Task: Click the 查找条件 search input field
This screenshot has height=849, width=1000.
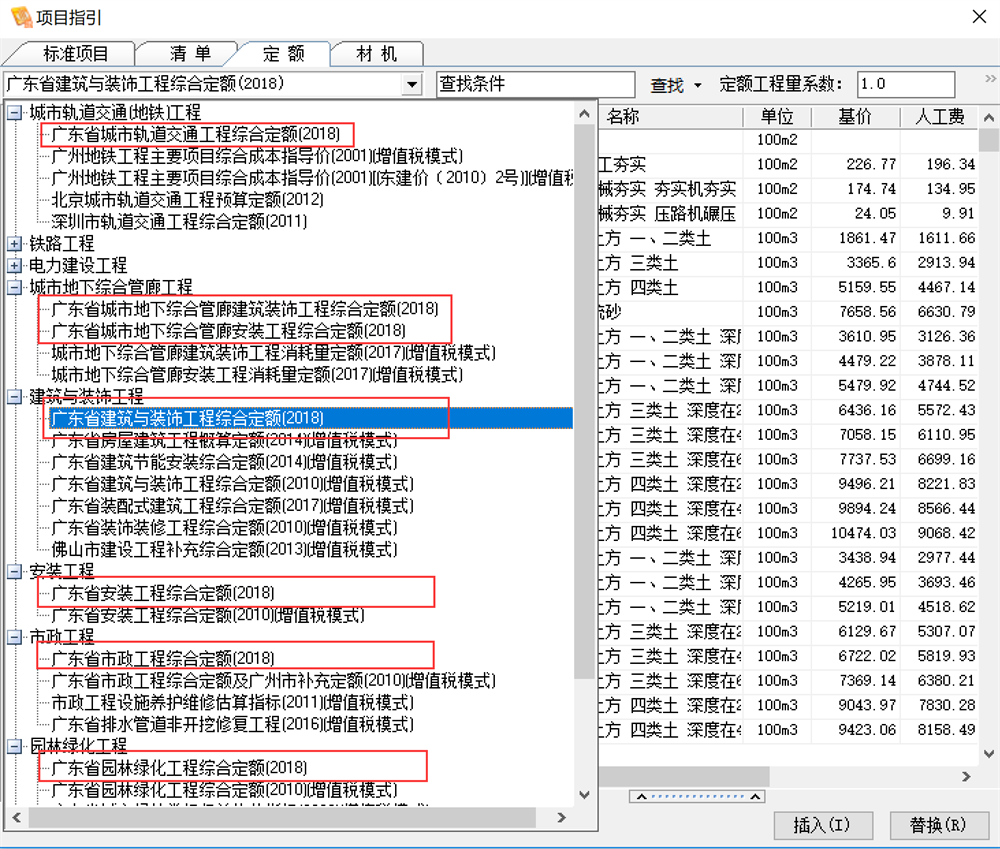Action: (x=535, y=84)
